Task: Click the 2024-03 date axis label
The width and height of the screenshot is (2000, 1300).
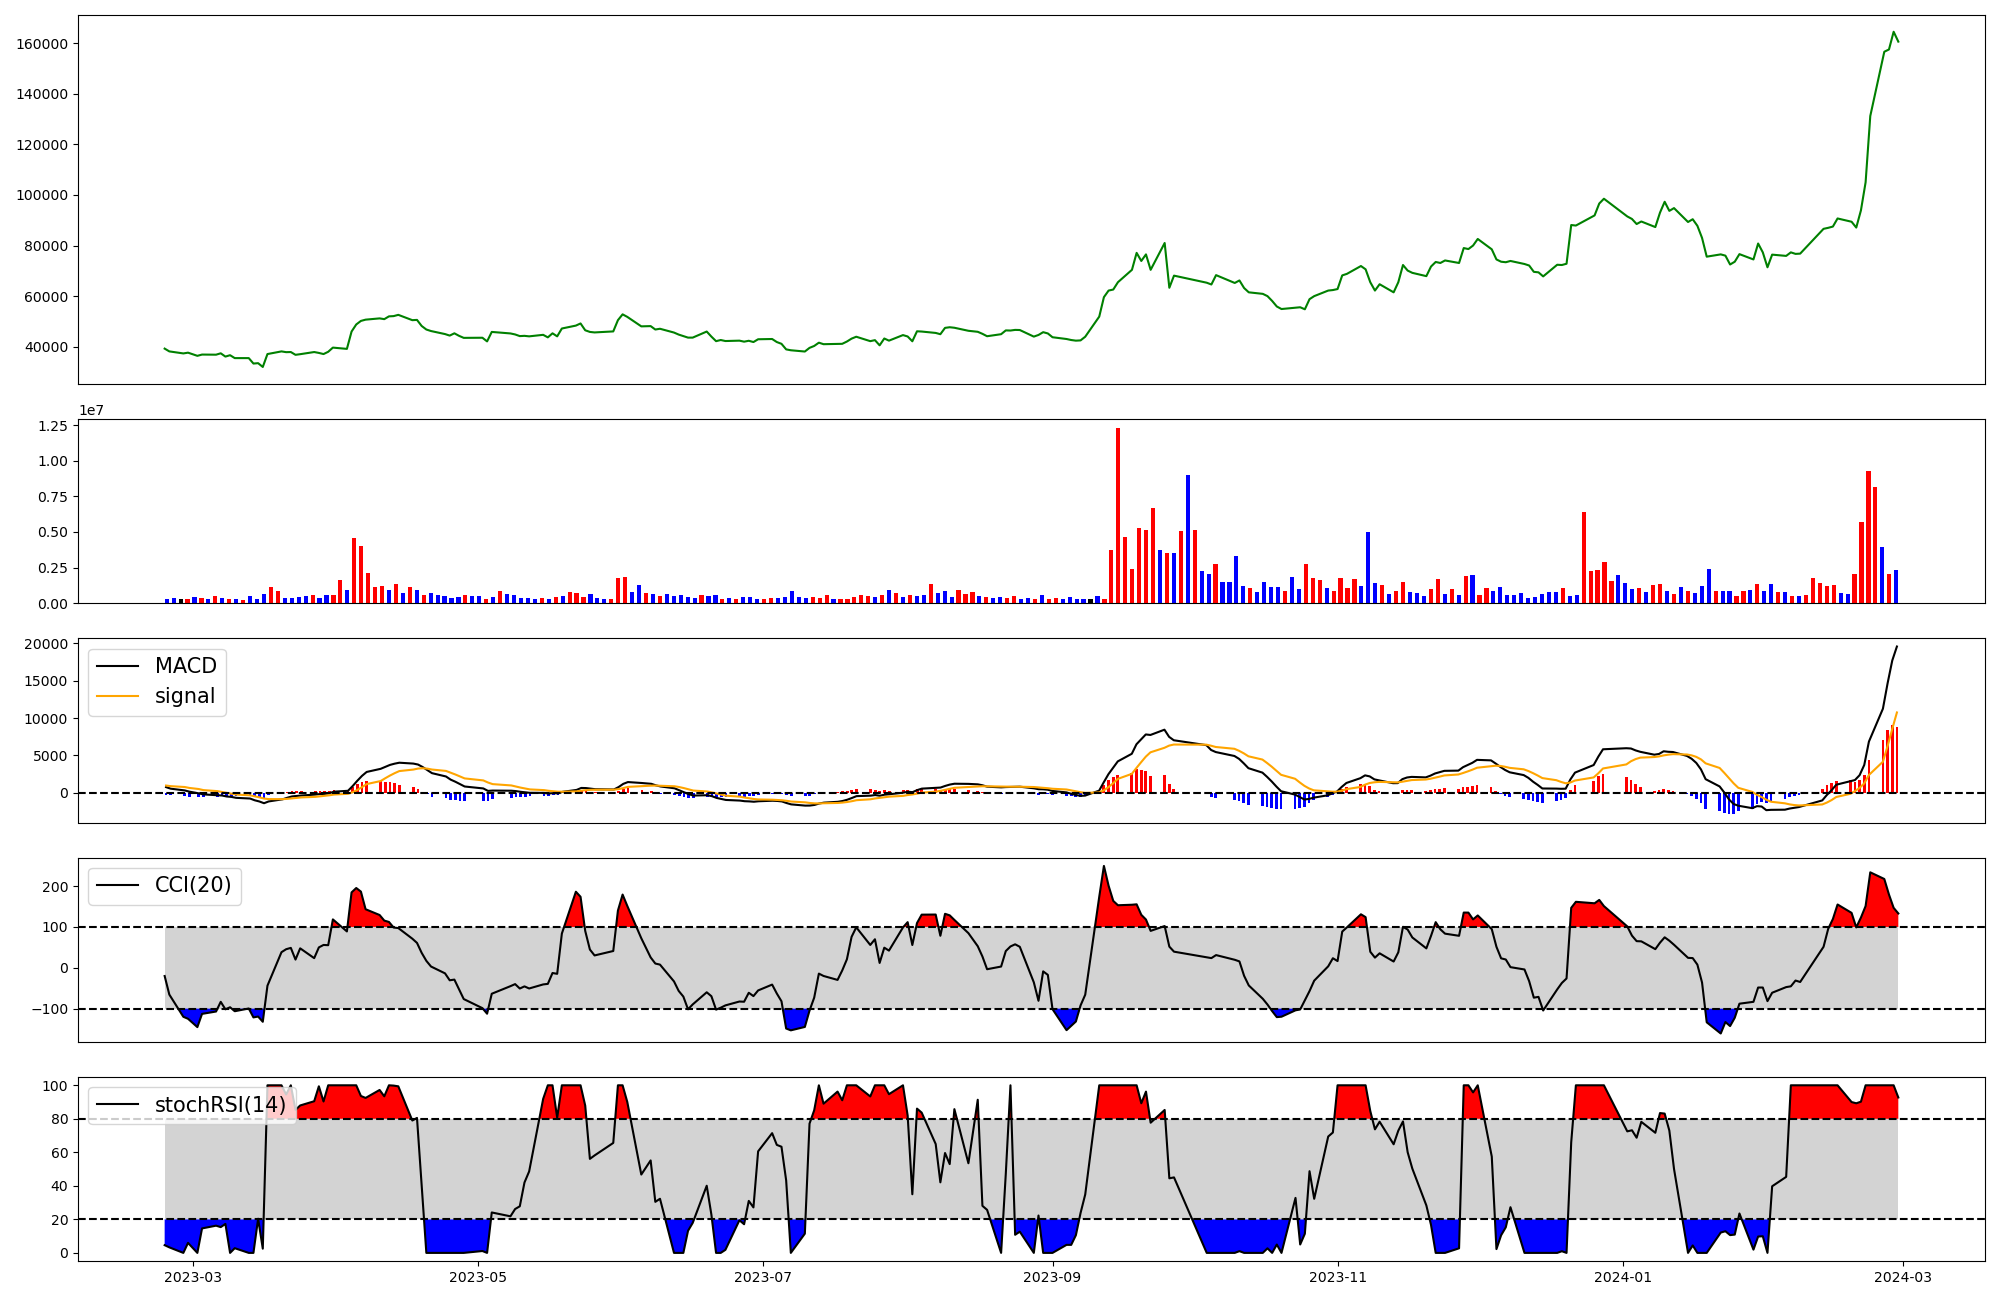Action: point(1903,1277)
